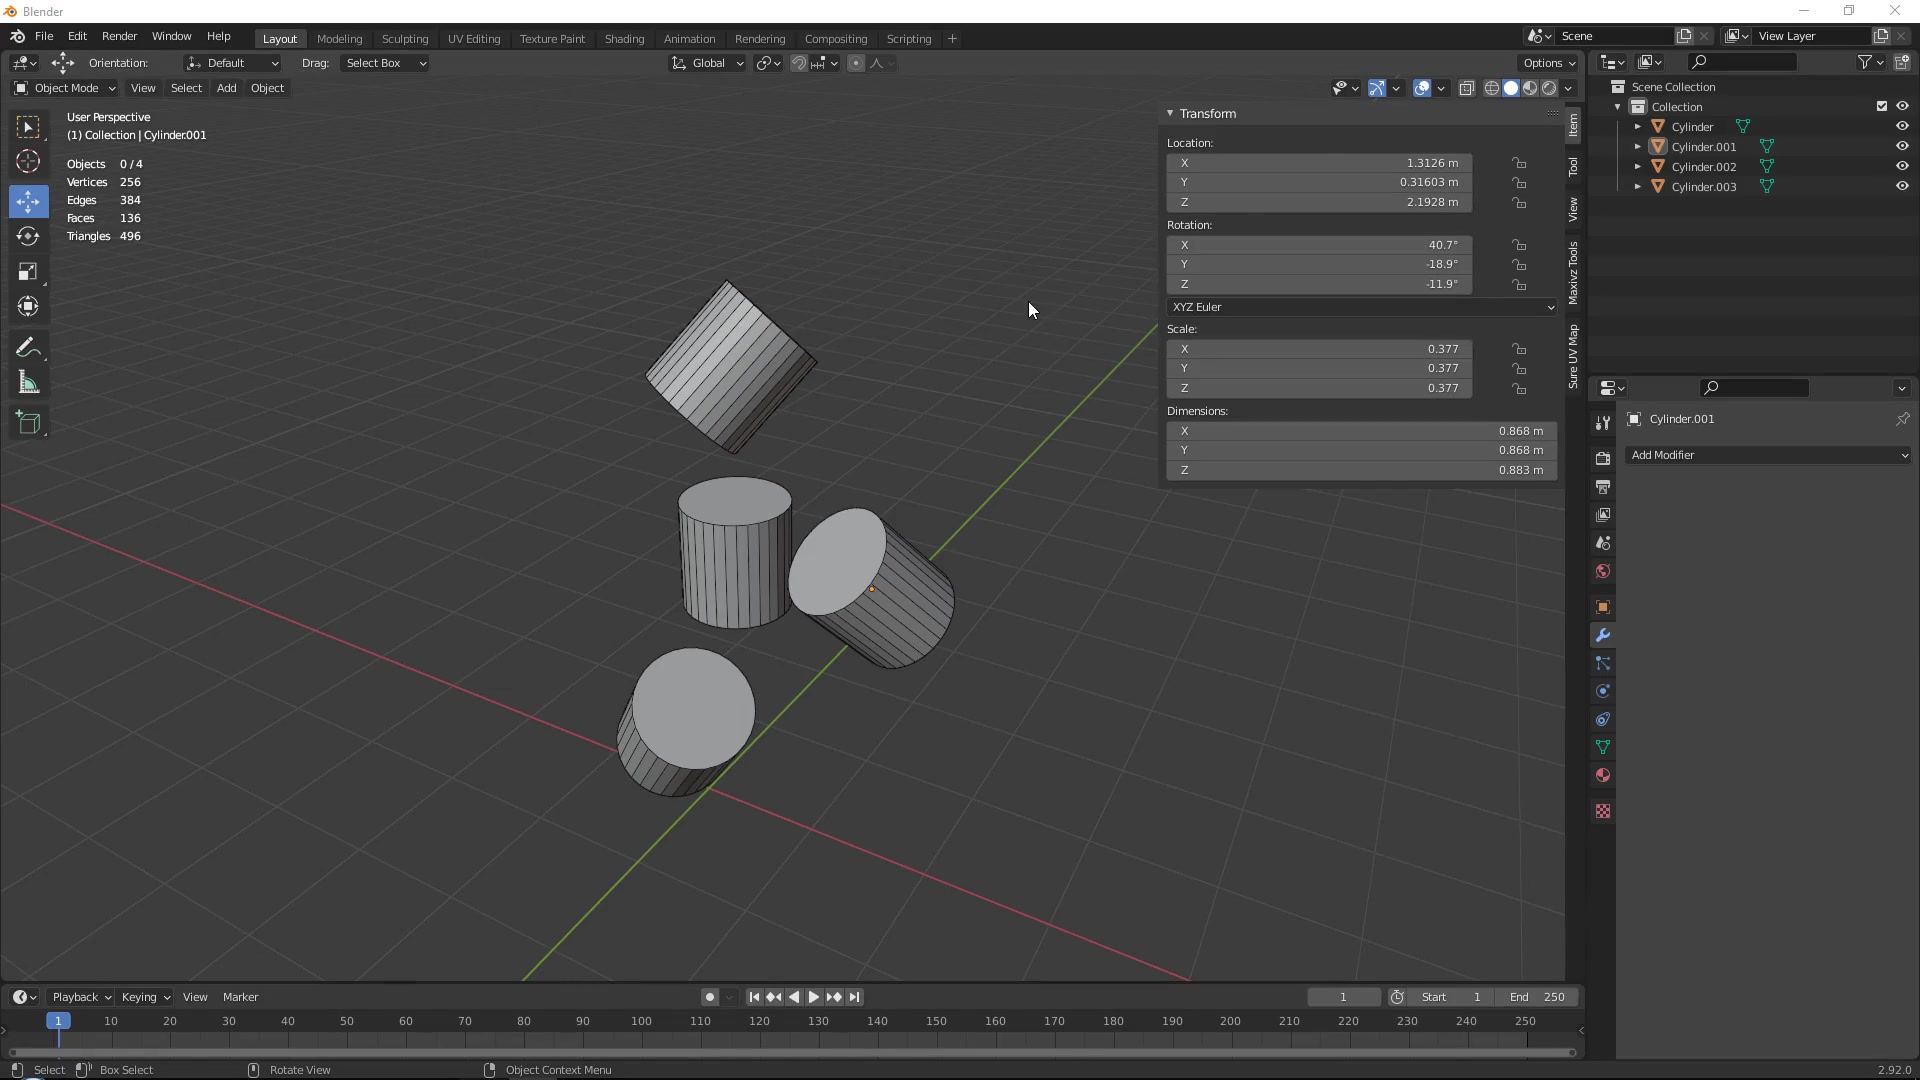The image size is (1920, 1080).
Task: Open the Add Modifier dropdown
Action: tap(1768, 455)
